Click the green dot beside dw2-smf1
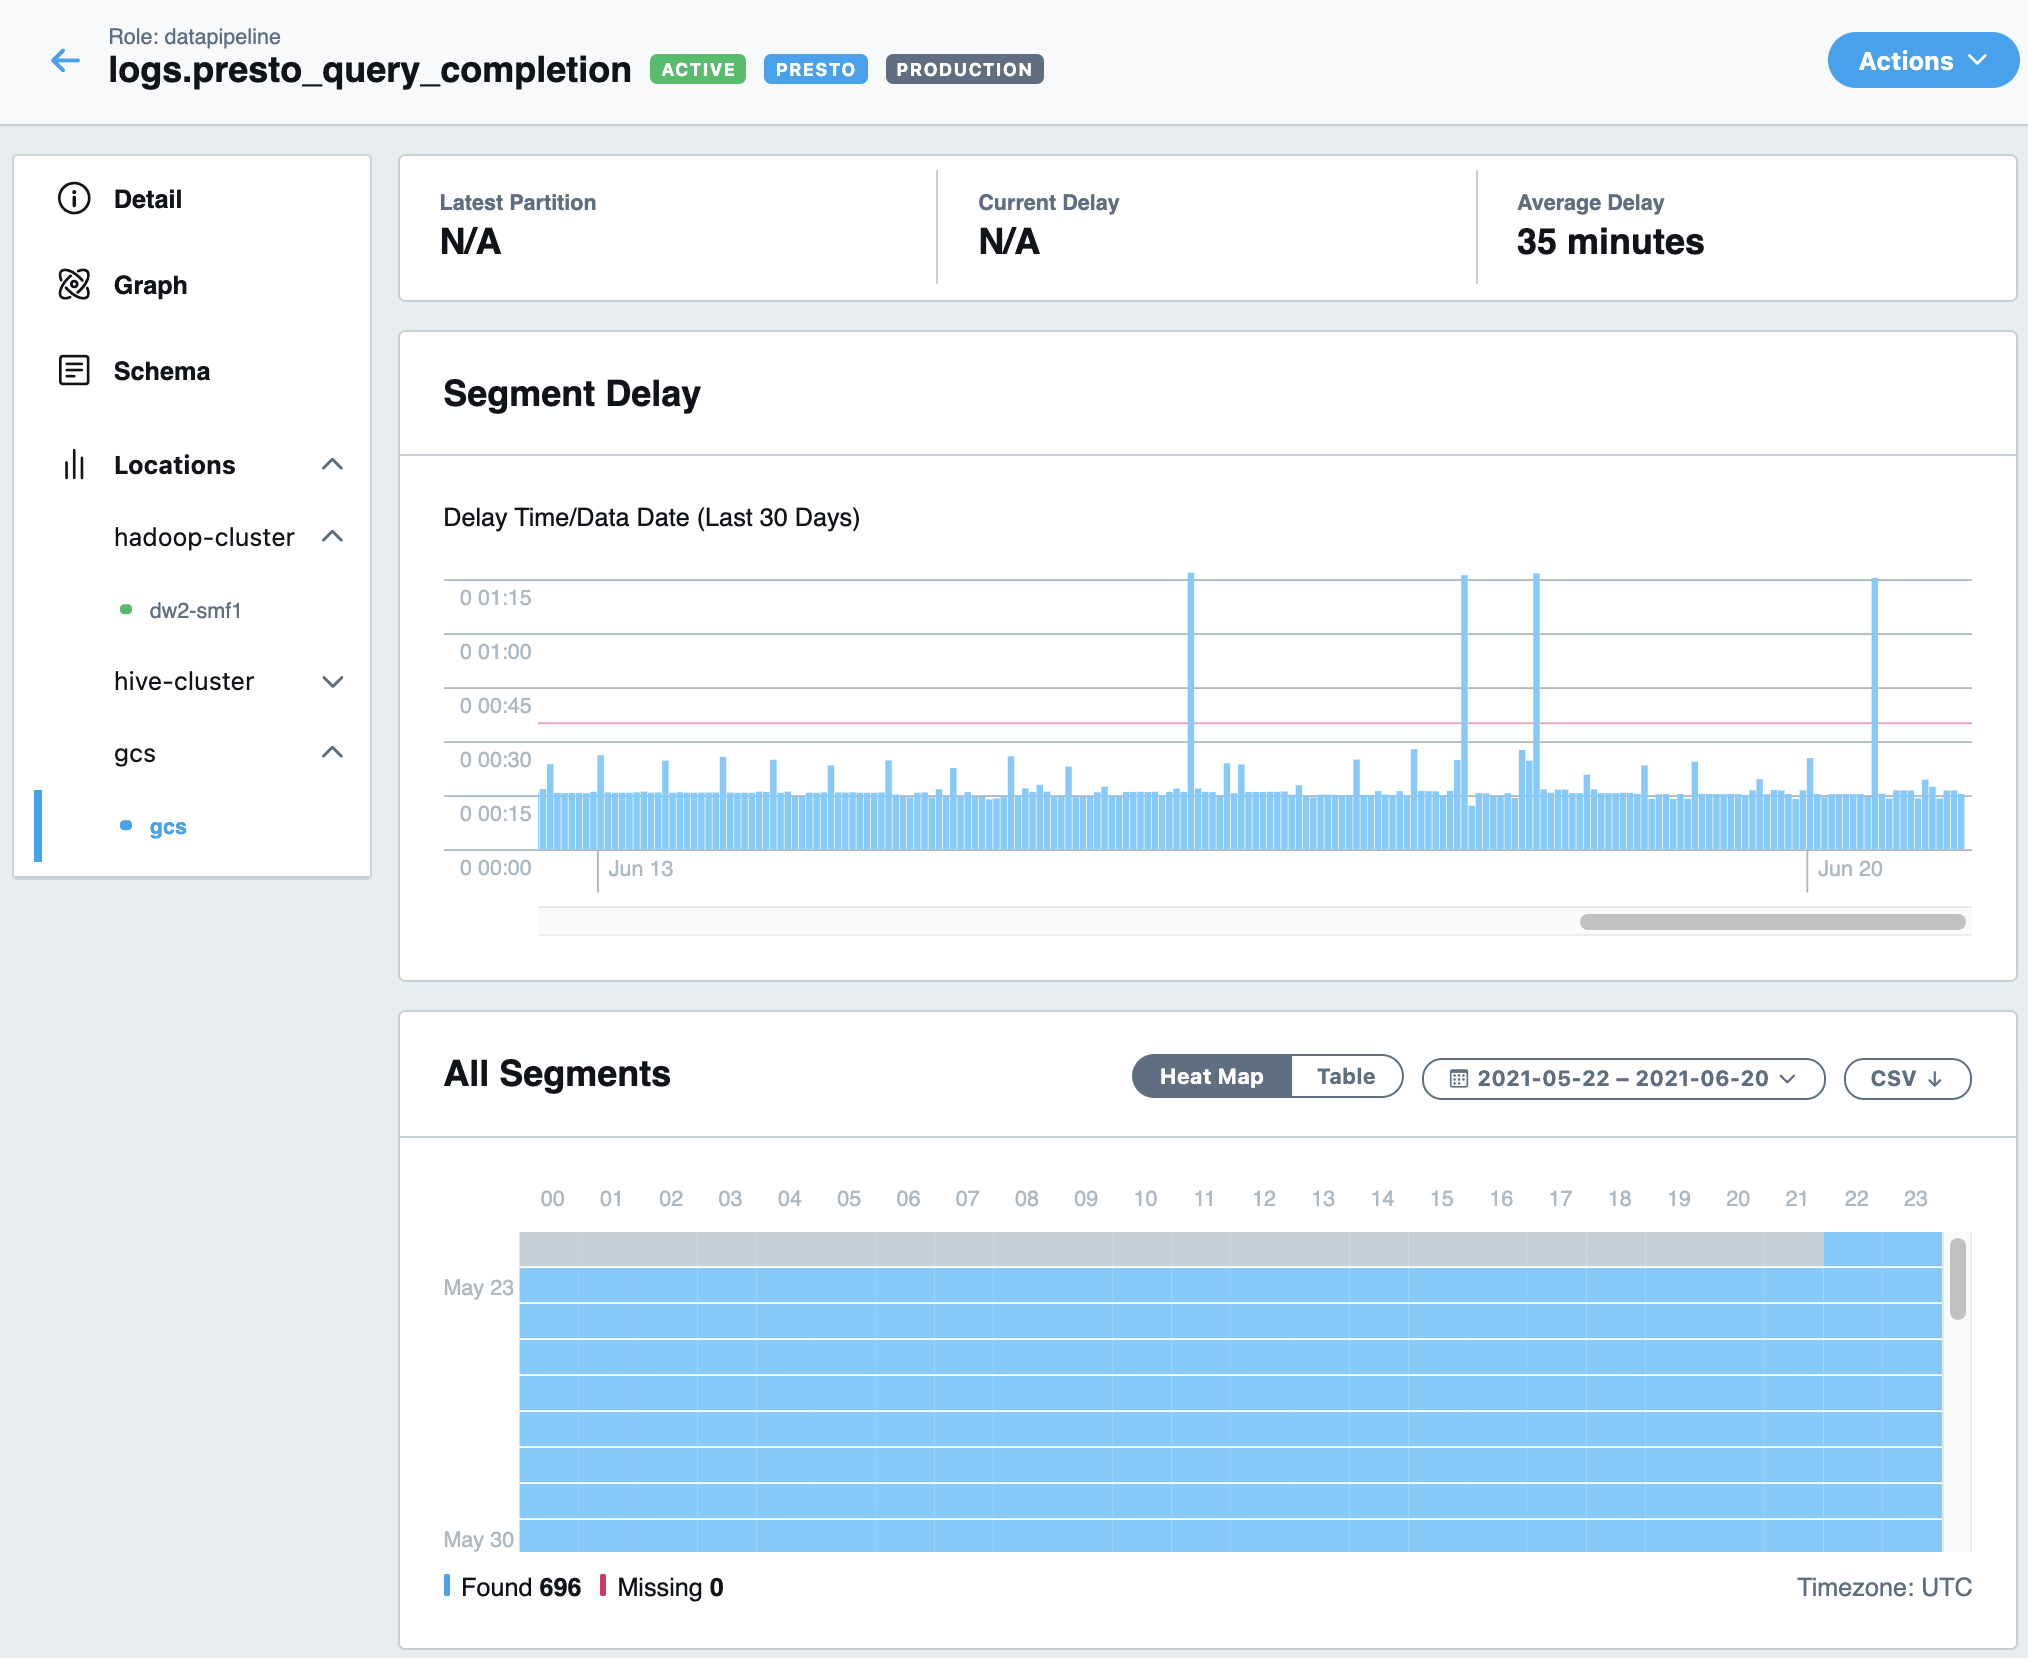 tap(126, 610)
